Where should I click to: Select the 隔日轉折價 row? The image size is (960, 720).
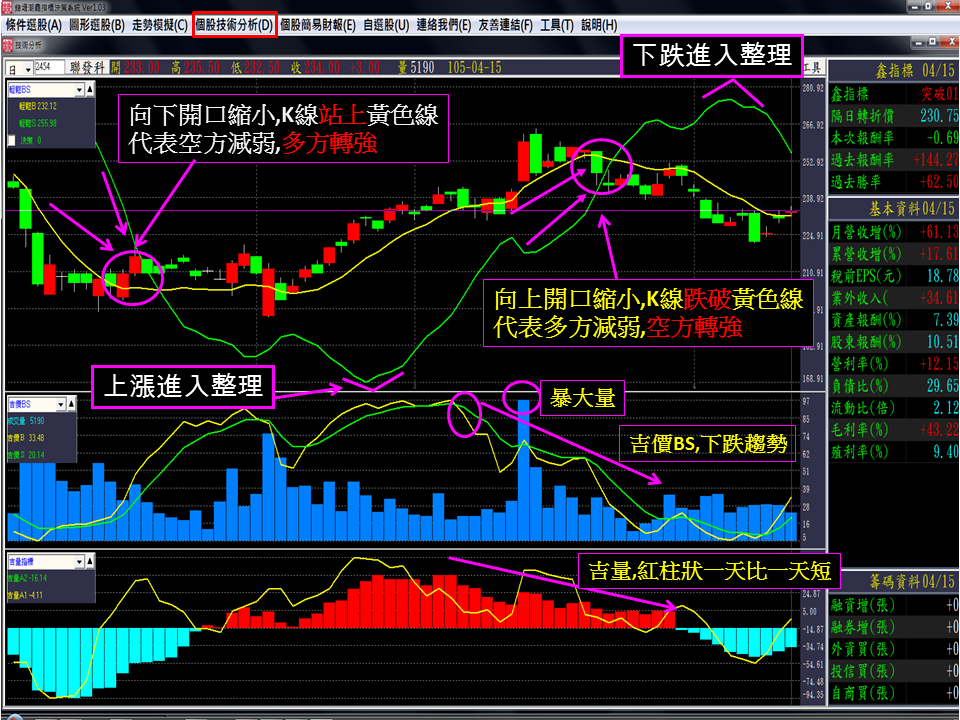coord(893,116)
